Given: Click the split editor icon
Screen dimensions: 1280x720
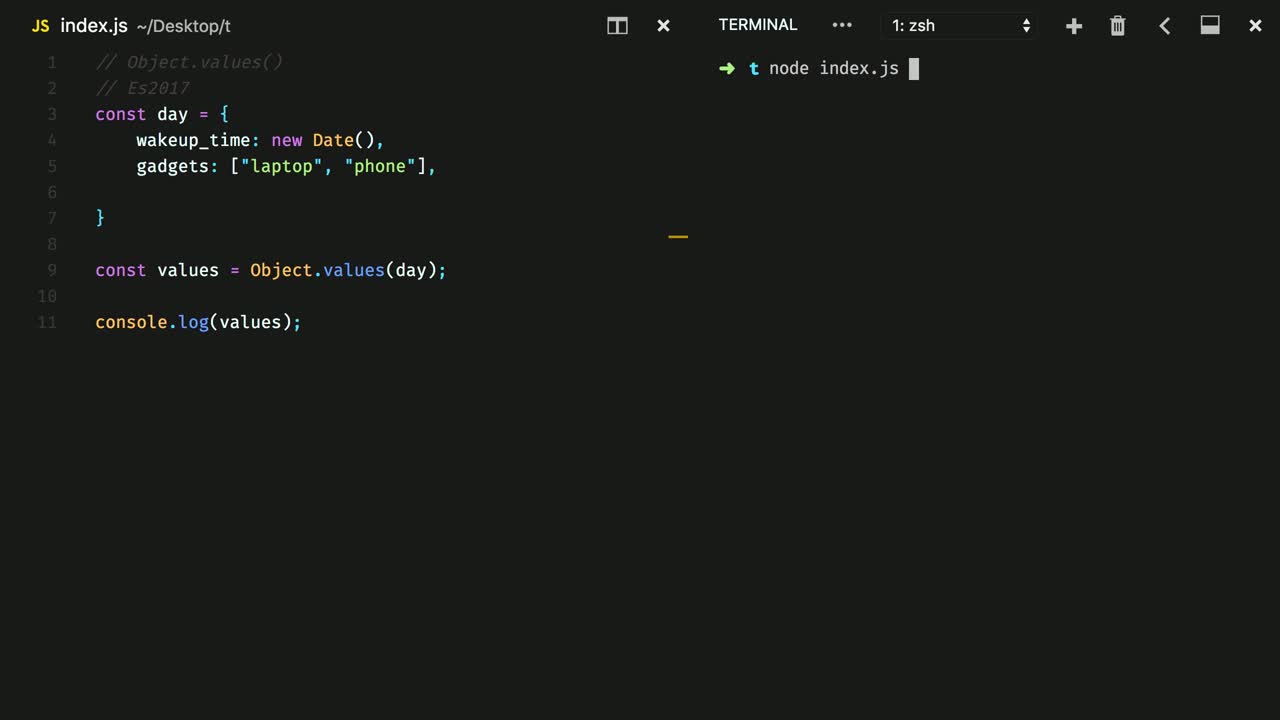Looking at the screenshot, I should coord(617,26).
